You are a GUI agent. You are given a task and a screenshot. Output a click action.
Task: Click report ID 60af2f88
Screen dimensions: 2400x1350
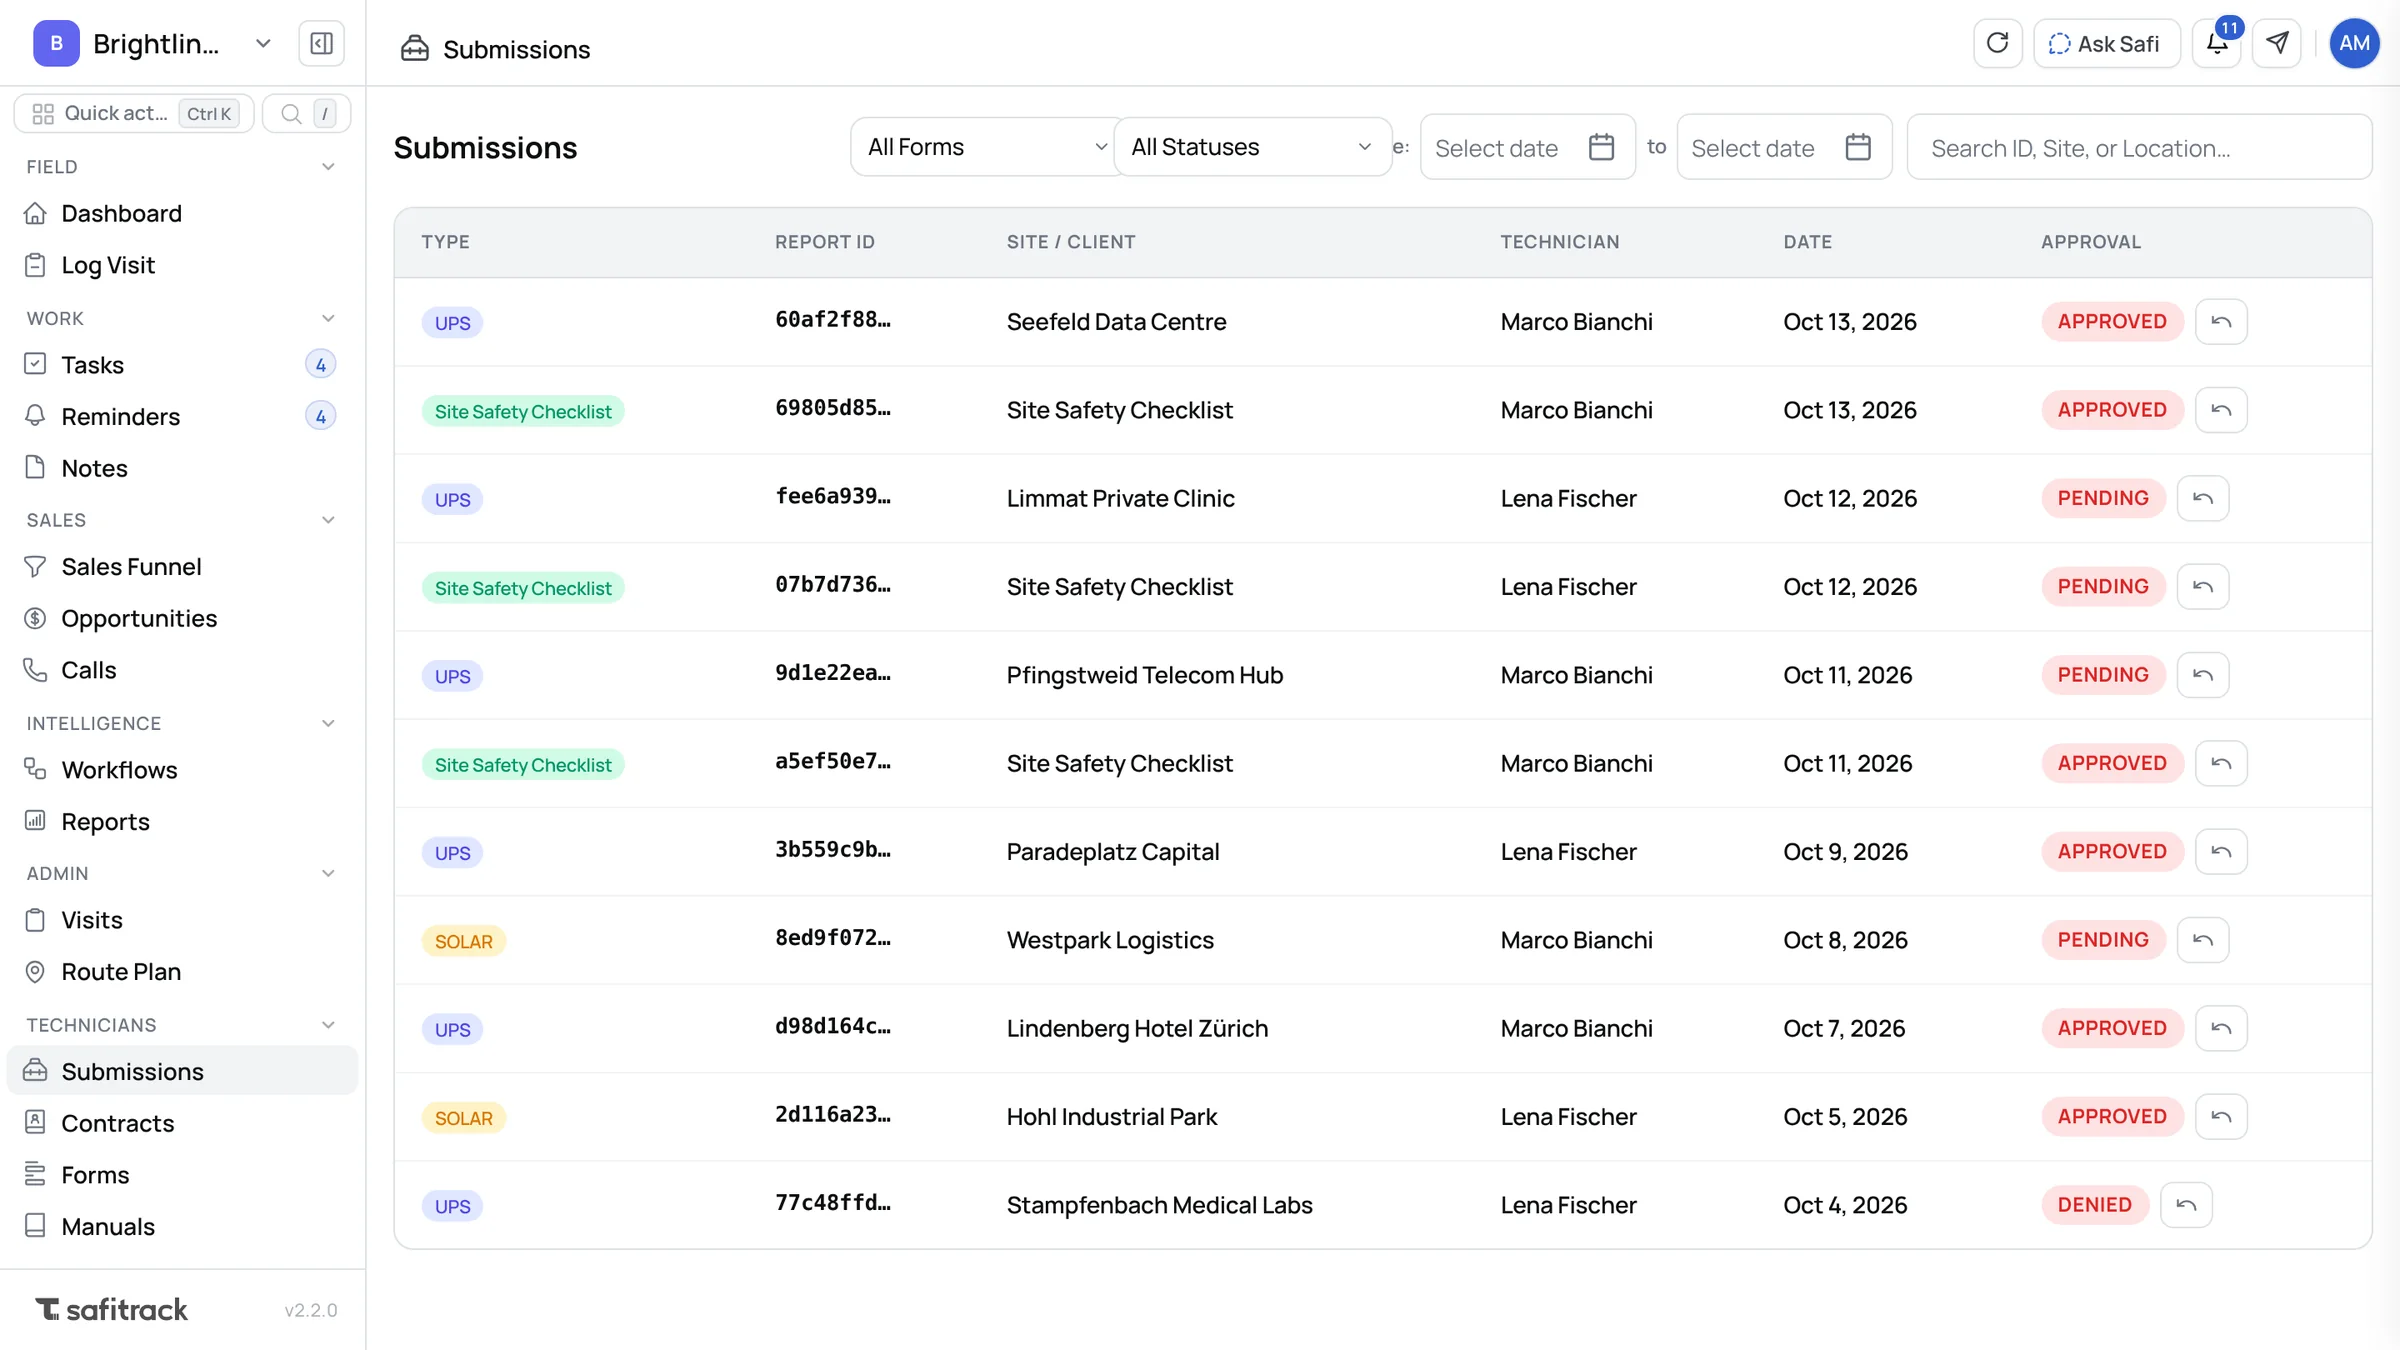point(832,320)
